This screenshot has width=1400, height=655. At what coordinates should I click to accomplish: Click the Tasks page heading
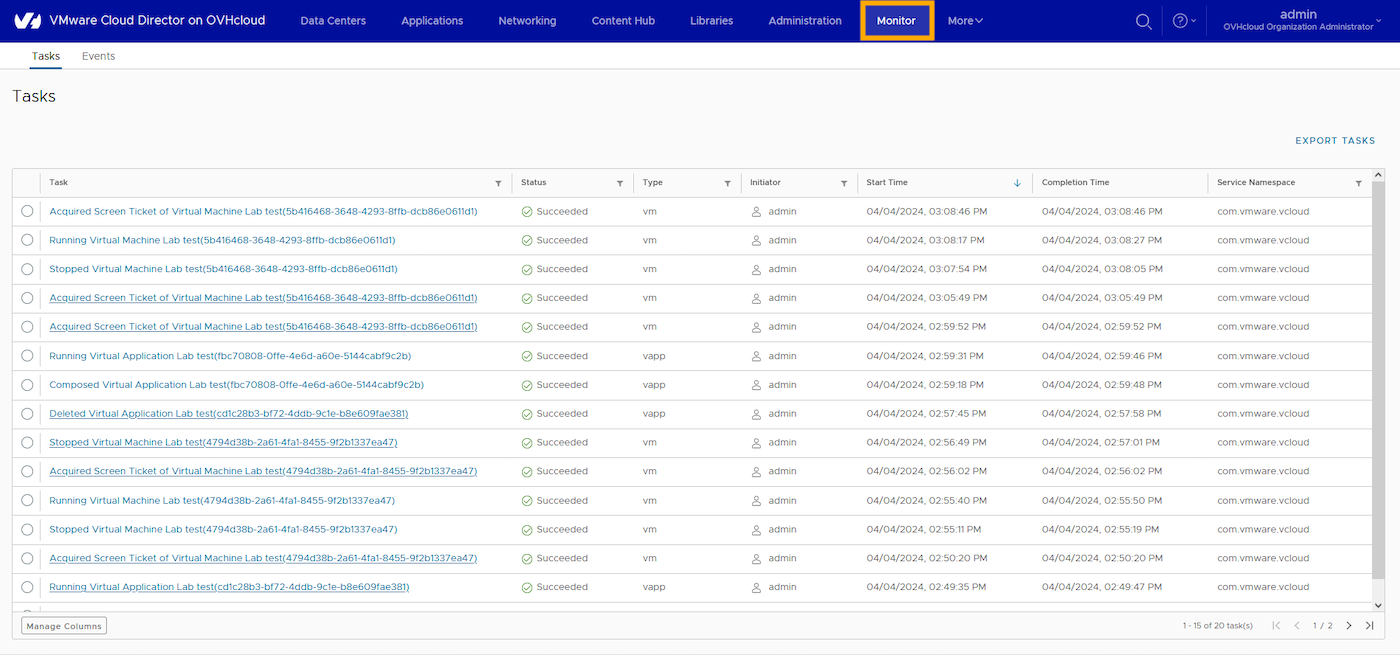[34, 97]
